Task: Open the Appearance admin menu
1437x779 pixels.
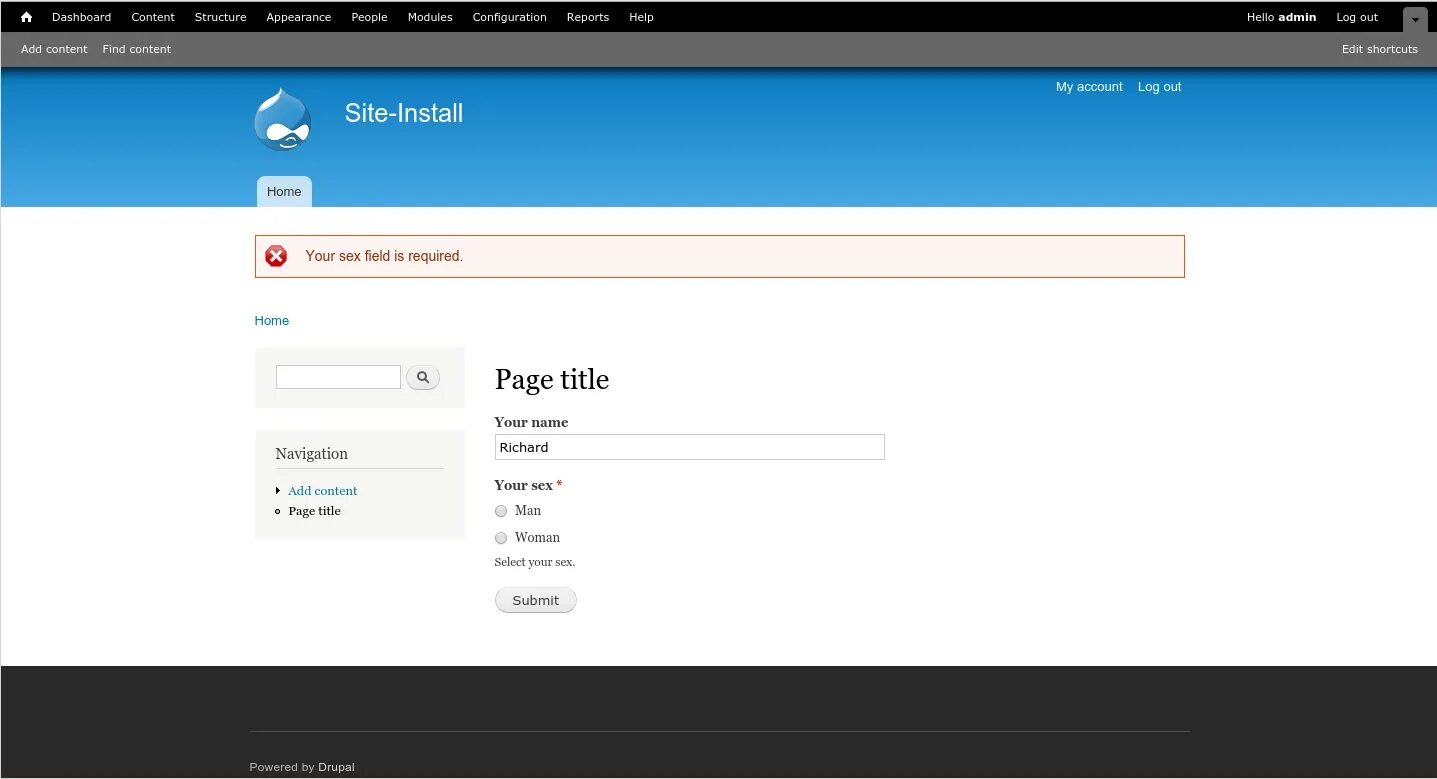Action: point(299,17)
